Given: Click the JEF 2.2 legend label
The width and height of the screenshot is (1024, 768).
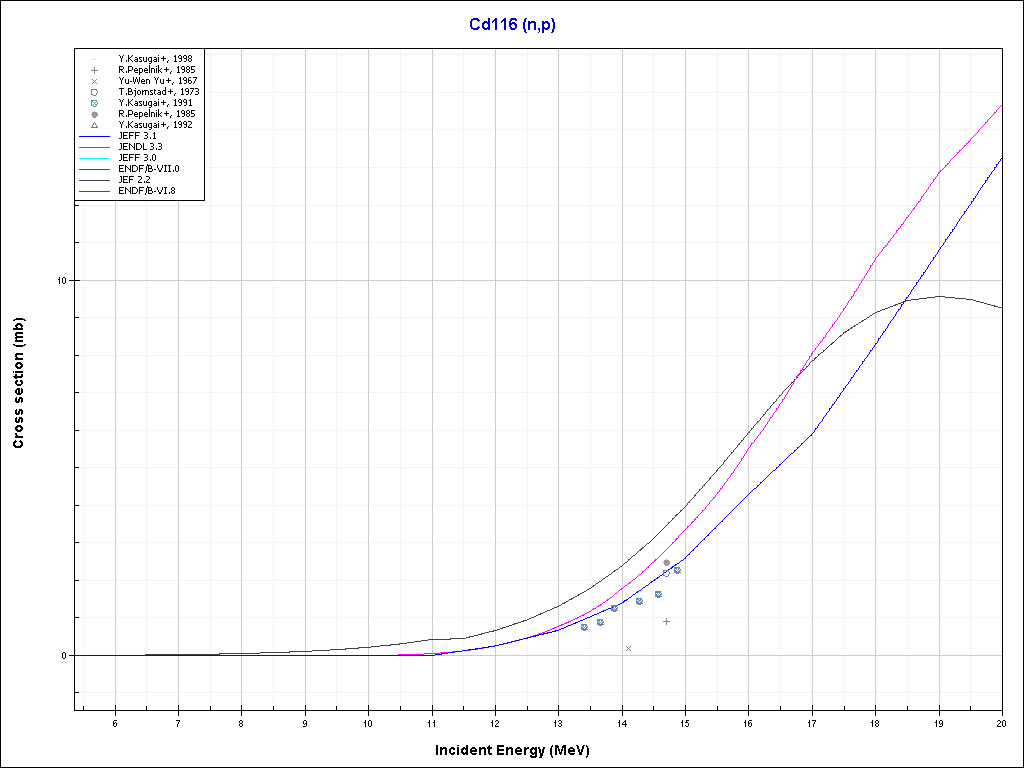Looking at the screenshot, I should pos(134,180).
